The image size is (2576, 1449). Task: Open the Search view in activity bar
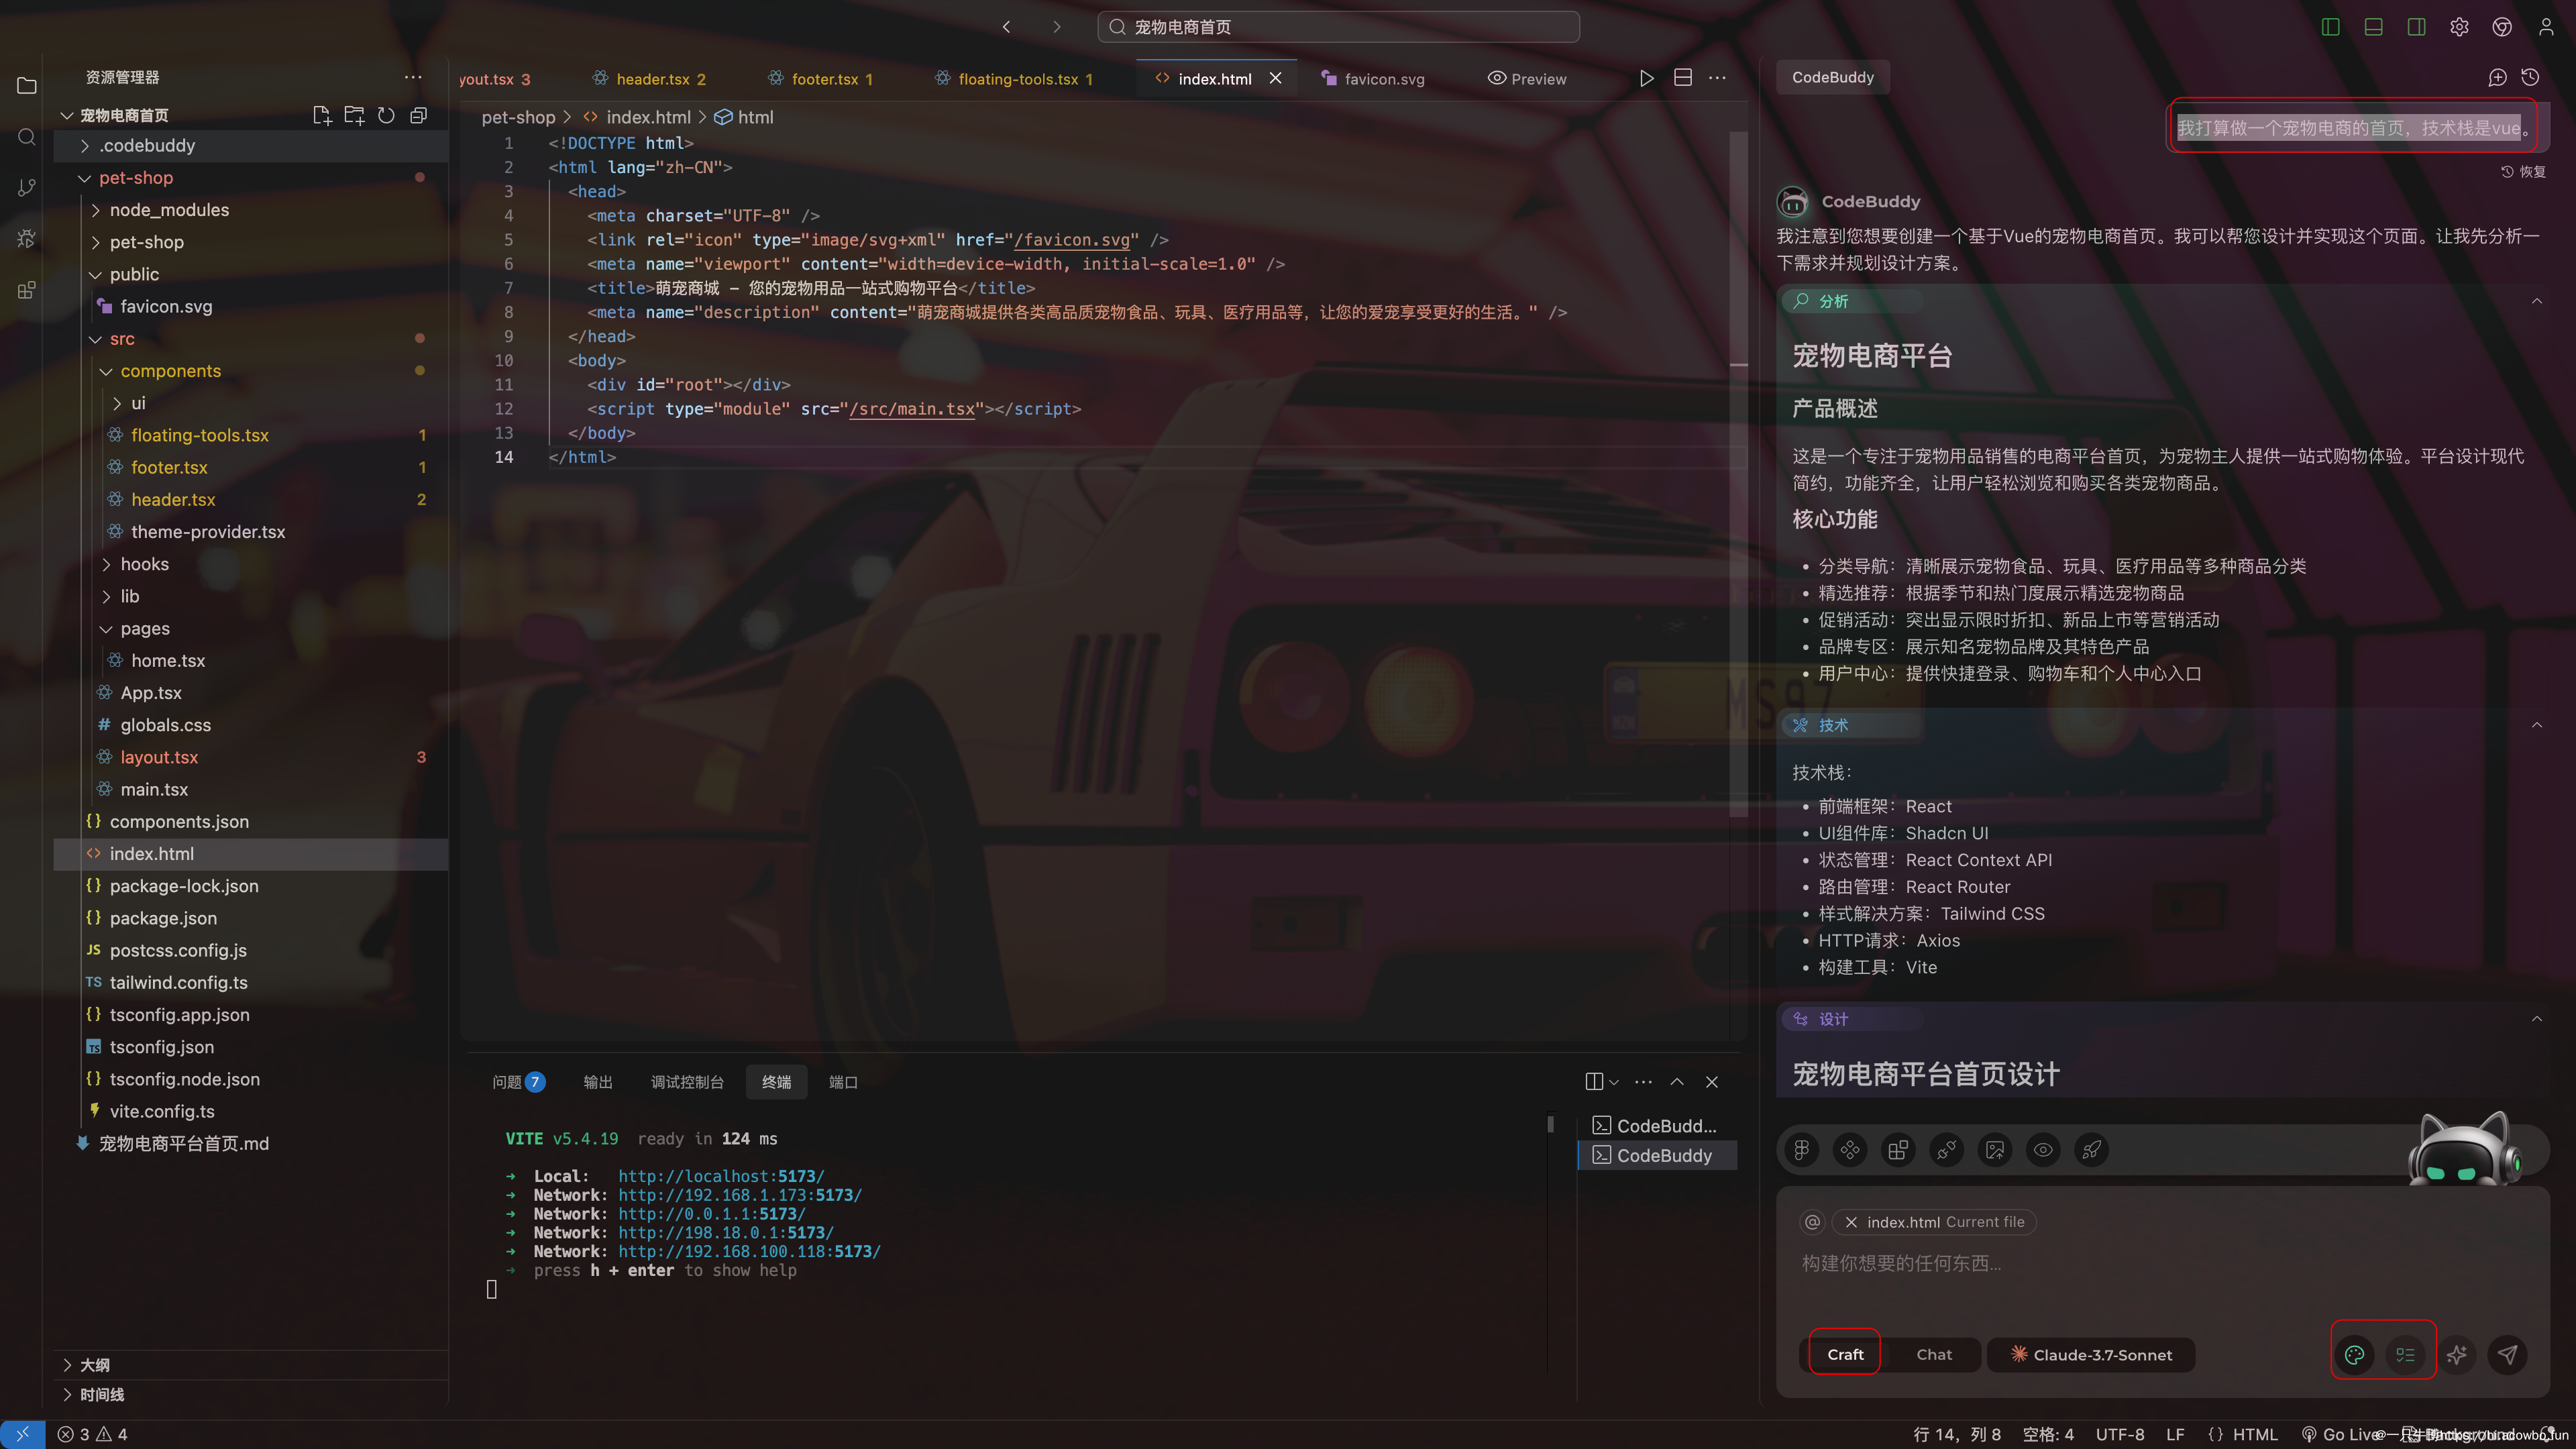27,137
